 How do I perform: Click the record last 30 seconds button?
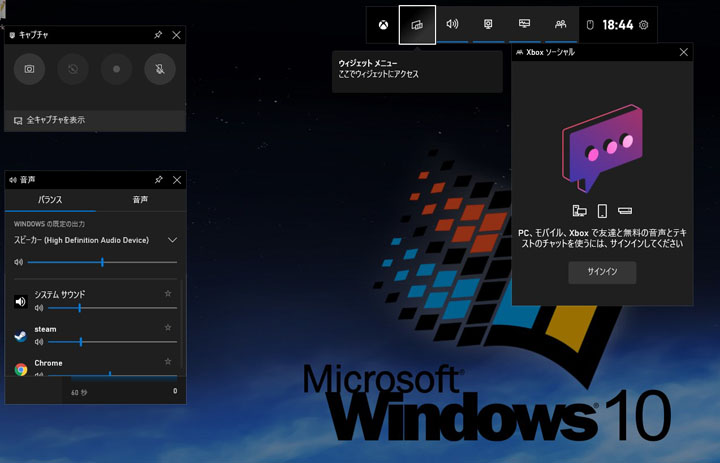(73, 69)
